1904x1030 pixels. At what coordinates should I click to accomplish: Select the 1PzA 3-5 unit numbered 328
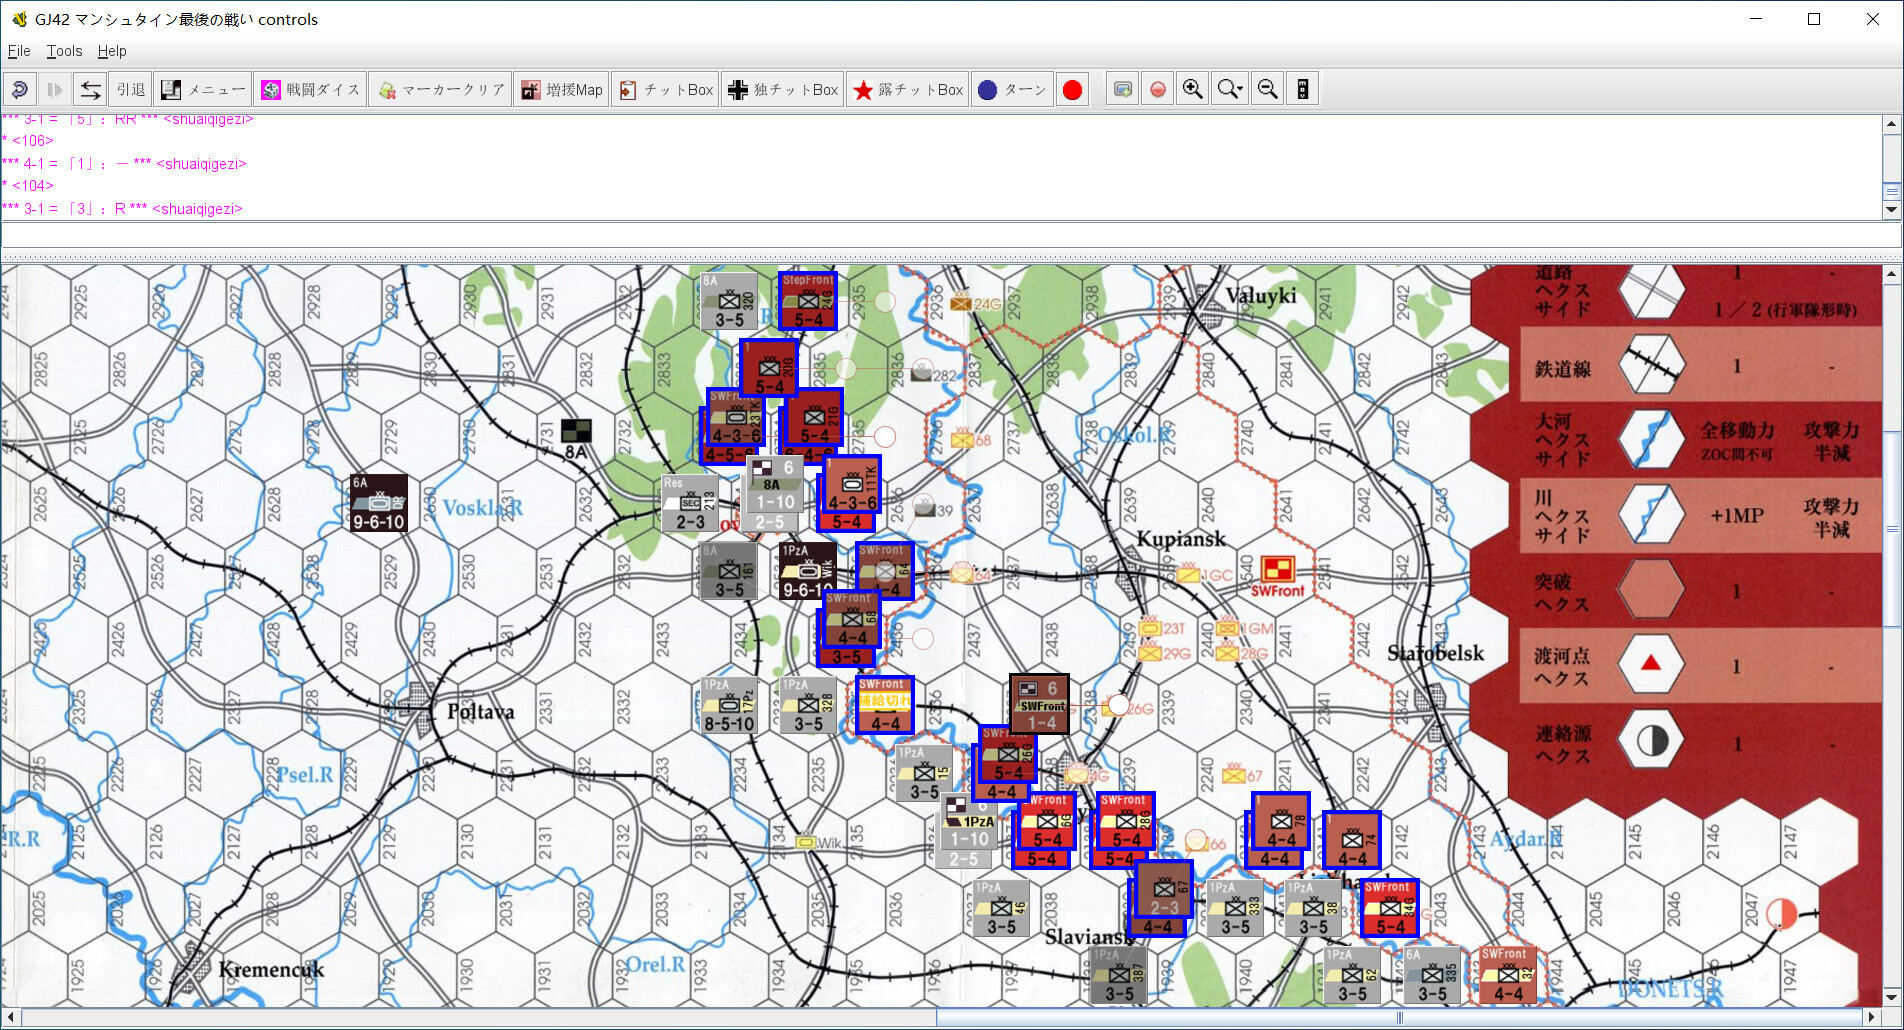tap(808, 705)
